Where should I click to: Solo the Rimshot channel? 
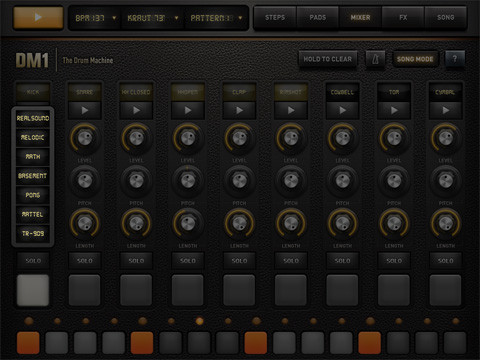291,261
